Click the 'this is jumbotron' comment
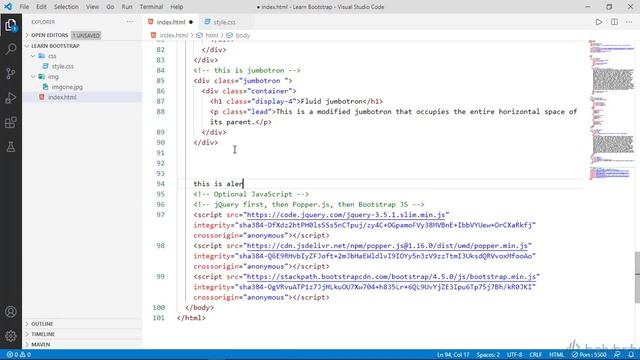This screenshot has width=640, height=360. (247, 70)
